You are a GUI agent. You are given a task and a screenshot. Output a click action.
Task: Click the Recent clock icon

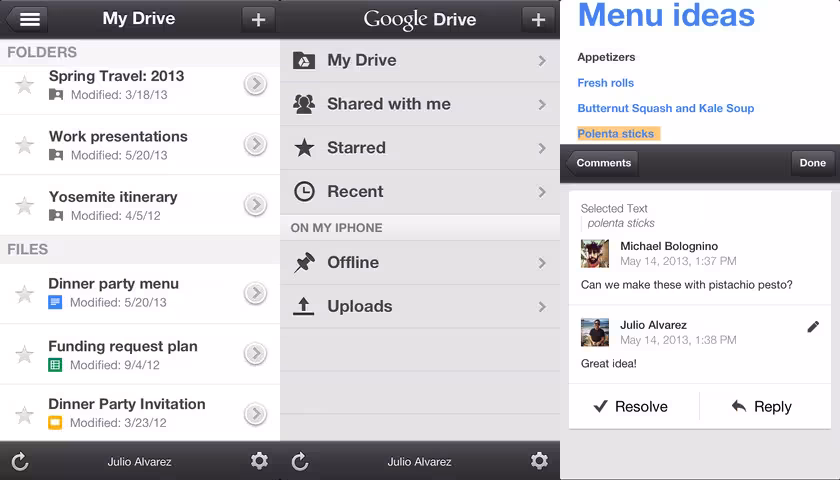[304, 191]
